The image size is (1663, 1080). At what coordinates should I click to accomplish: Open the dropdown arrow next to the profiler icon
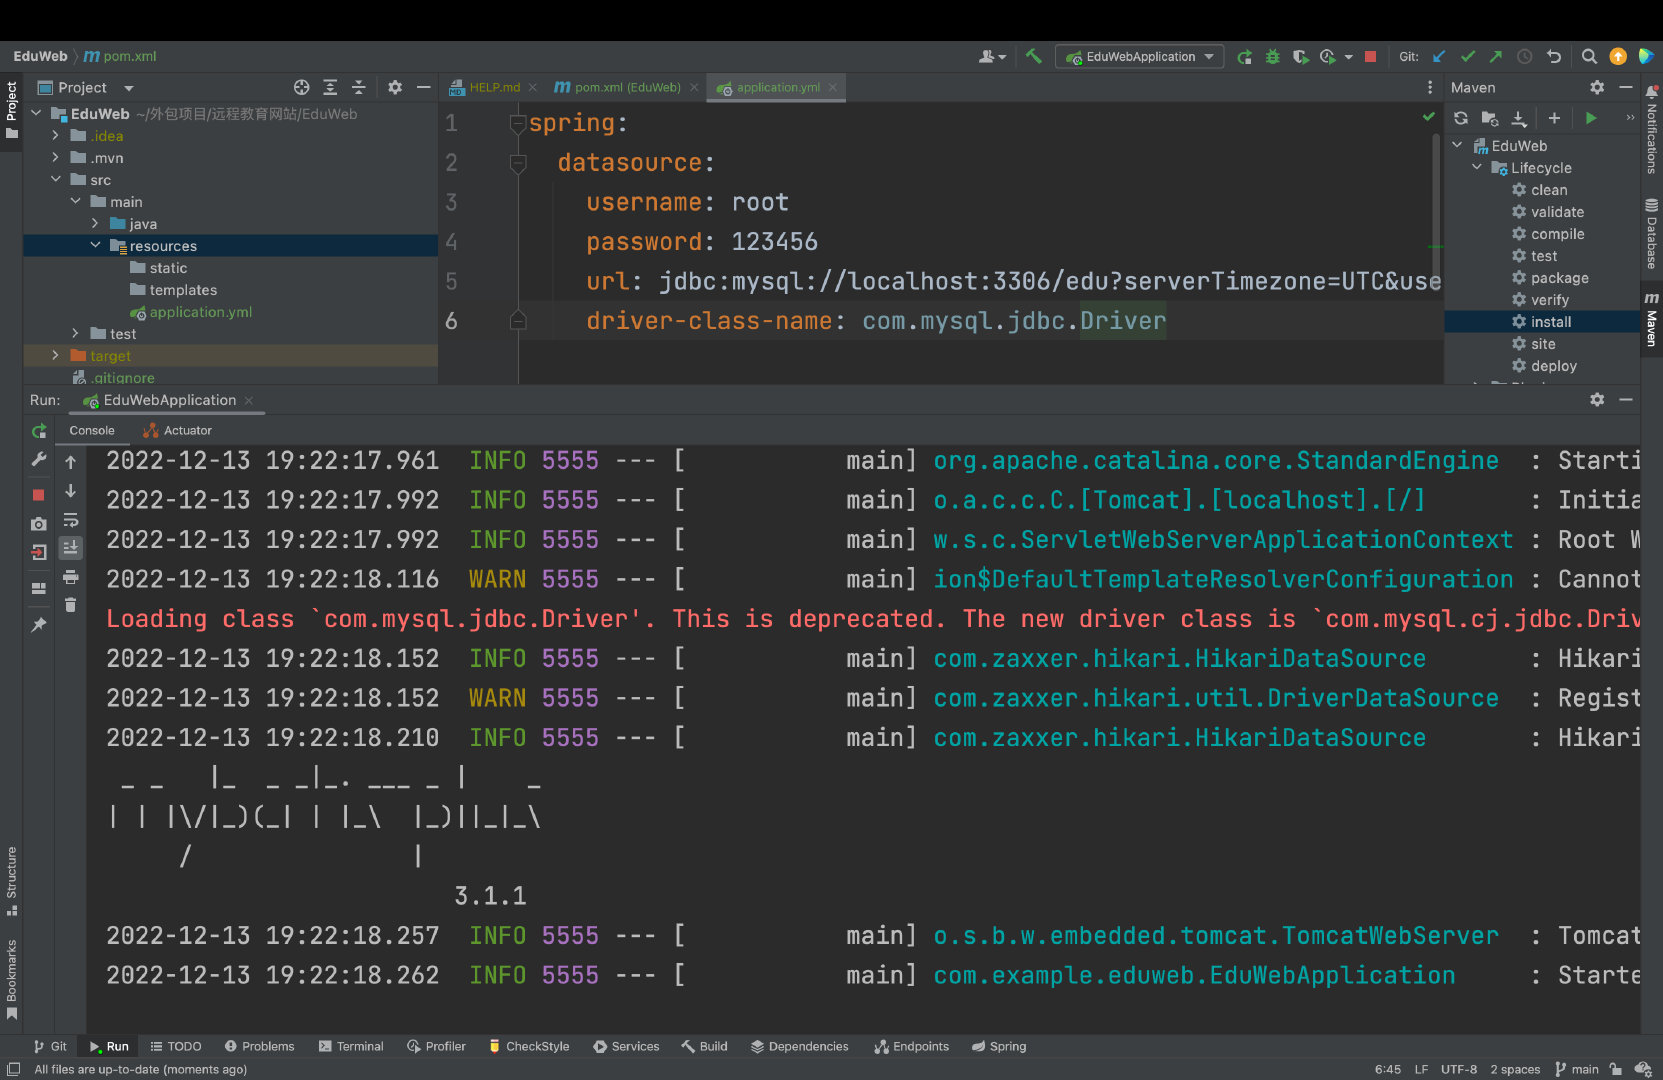(x=1349, y=57)
